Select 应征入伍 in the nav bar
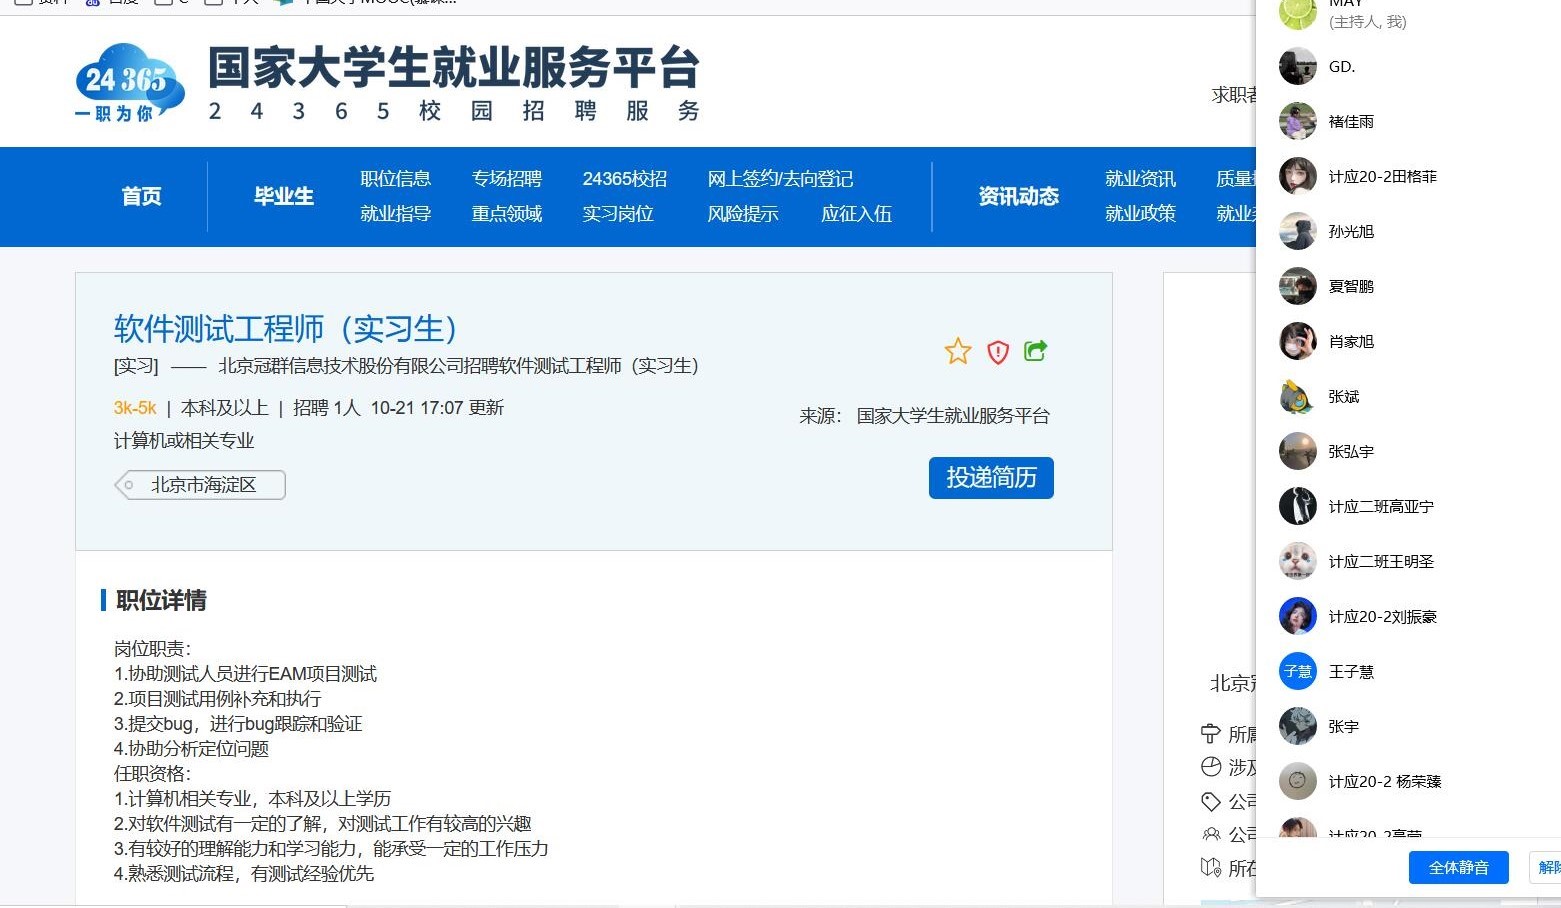The height and width of the screenshot is (908, 1561). coord(857,214)
